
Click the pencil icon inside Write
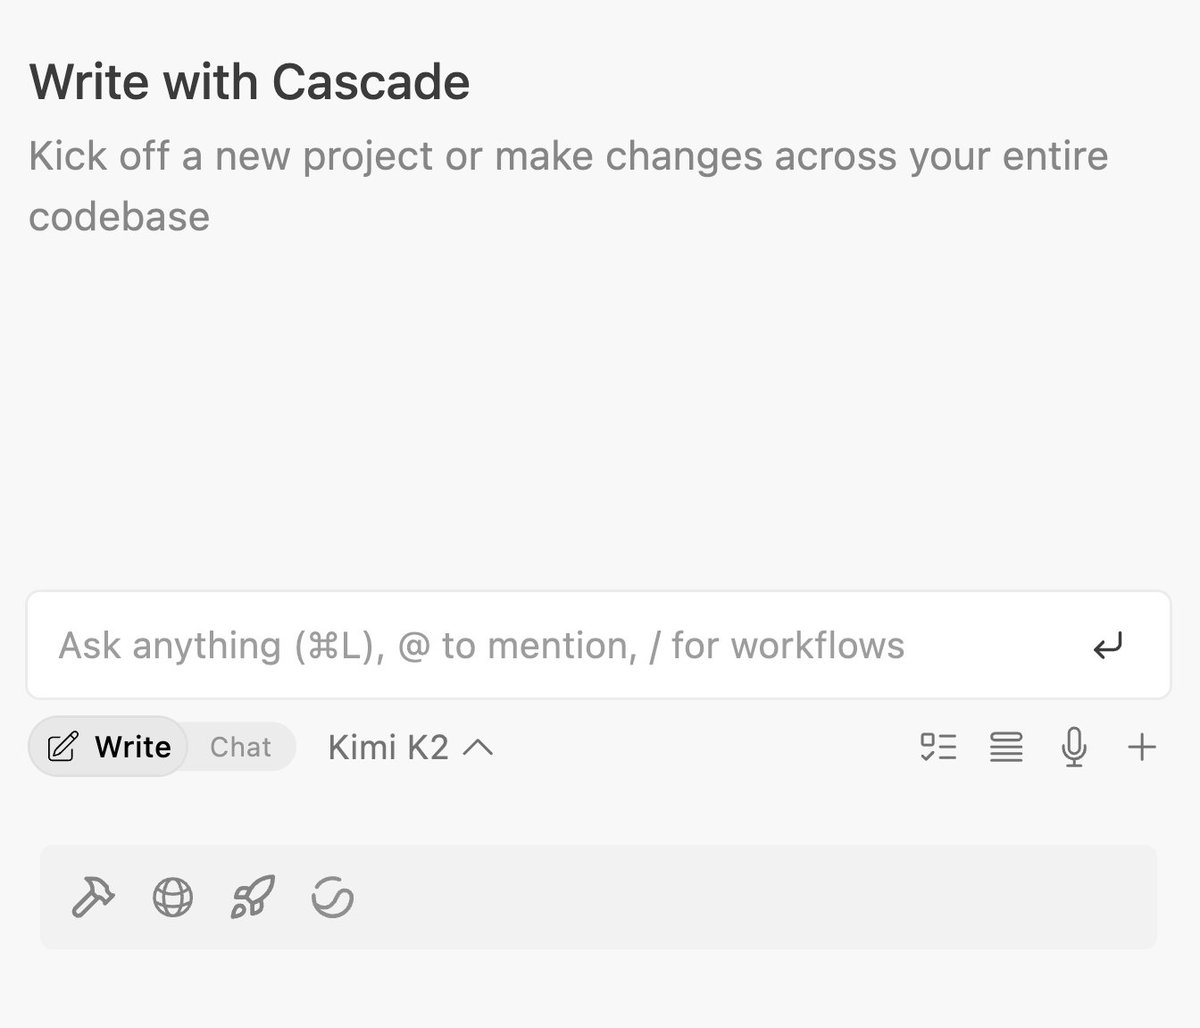[x=62, y=747]
